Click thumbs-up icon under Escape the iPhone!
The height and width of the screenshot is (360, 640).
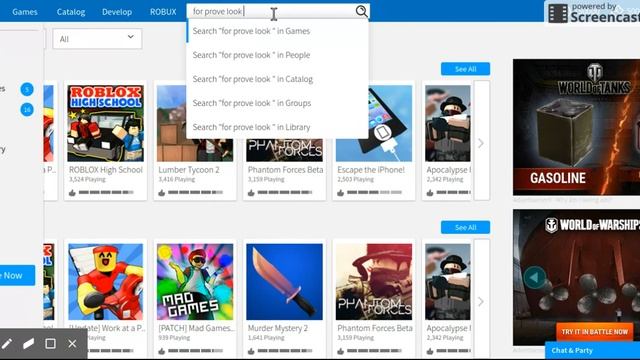click(x=340, y=192)
